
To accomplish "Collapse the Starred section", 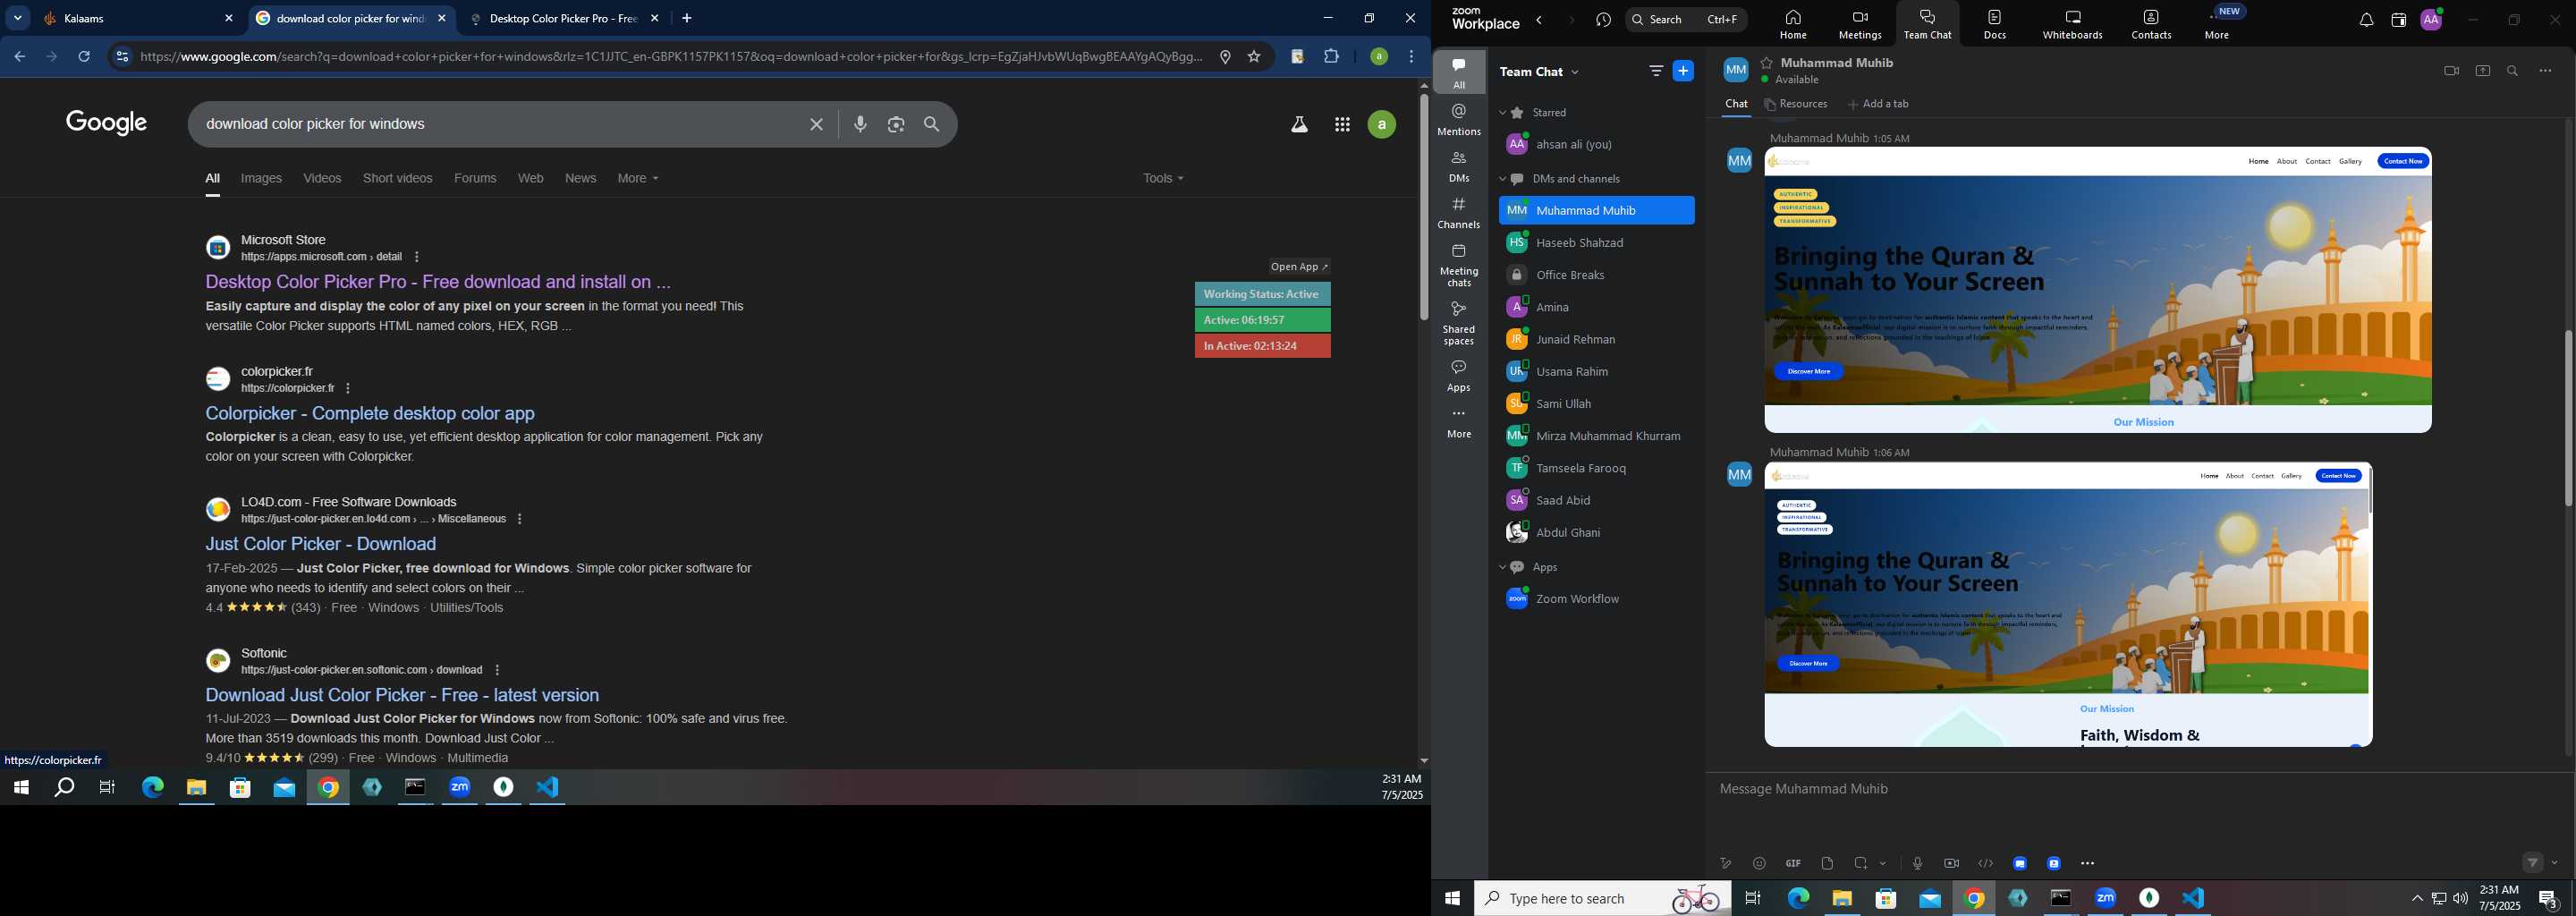I will click(x=1502, y=113).
